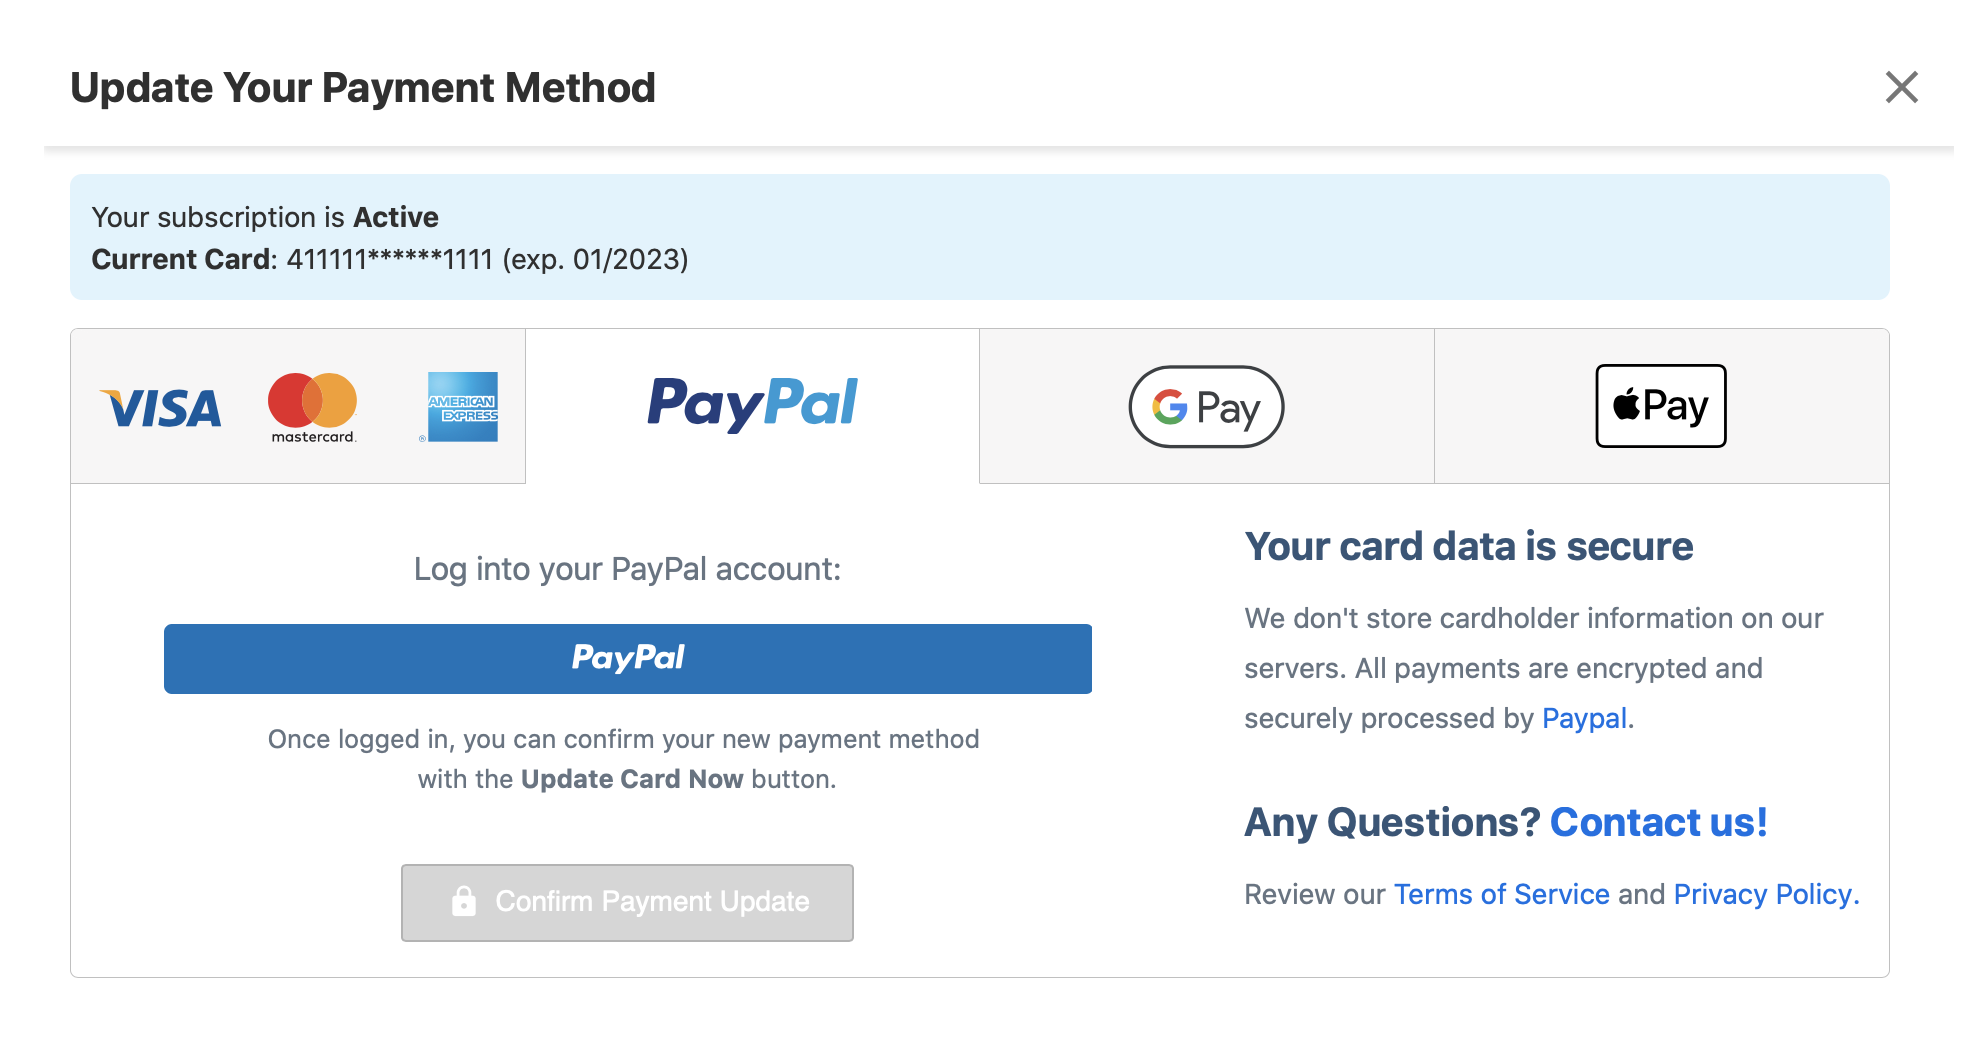Close the Update Your Payment Method dialog
Image resolution: width=1962 pixels, height=1044 pixels.
pyautogui.click(x=1901, y=87)
